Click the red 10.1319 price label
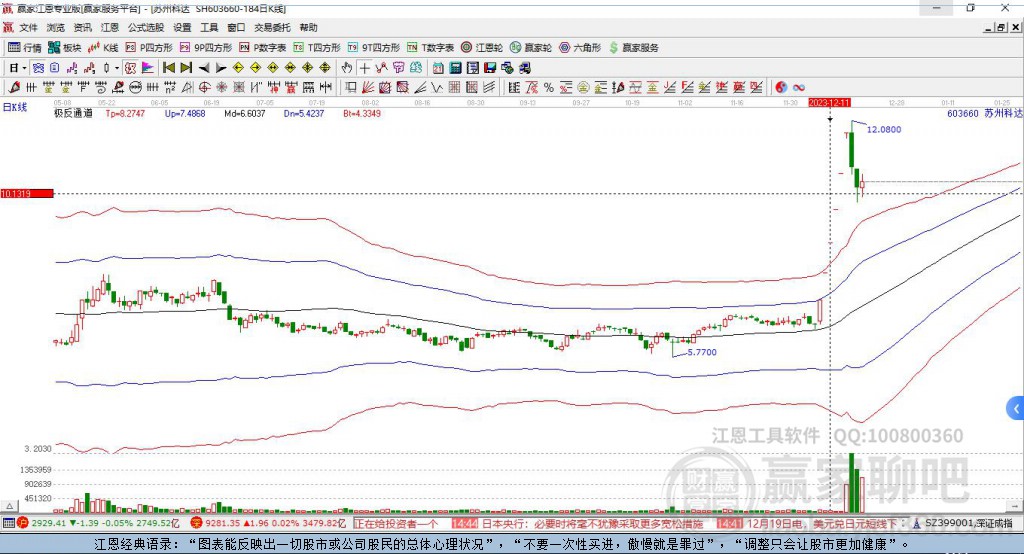Screen dimensions: 1024x554 27,193
